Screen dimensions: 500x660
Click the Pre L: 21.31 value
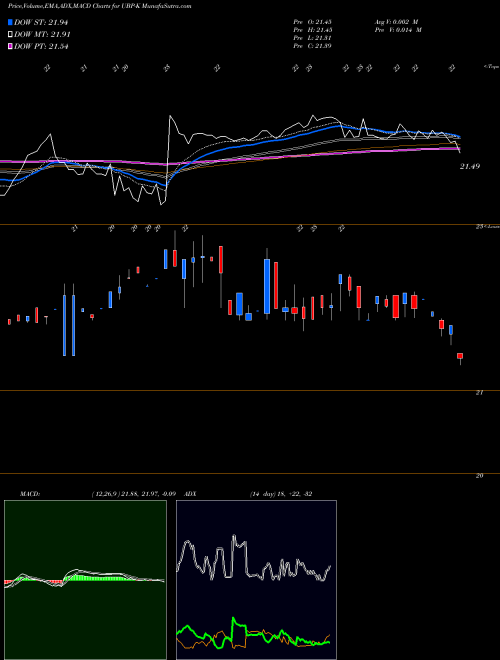click(x=312, y=38)
